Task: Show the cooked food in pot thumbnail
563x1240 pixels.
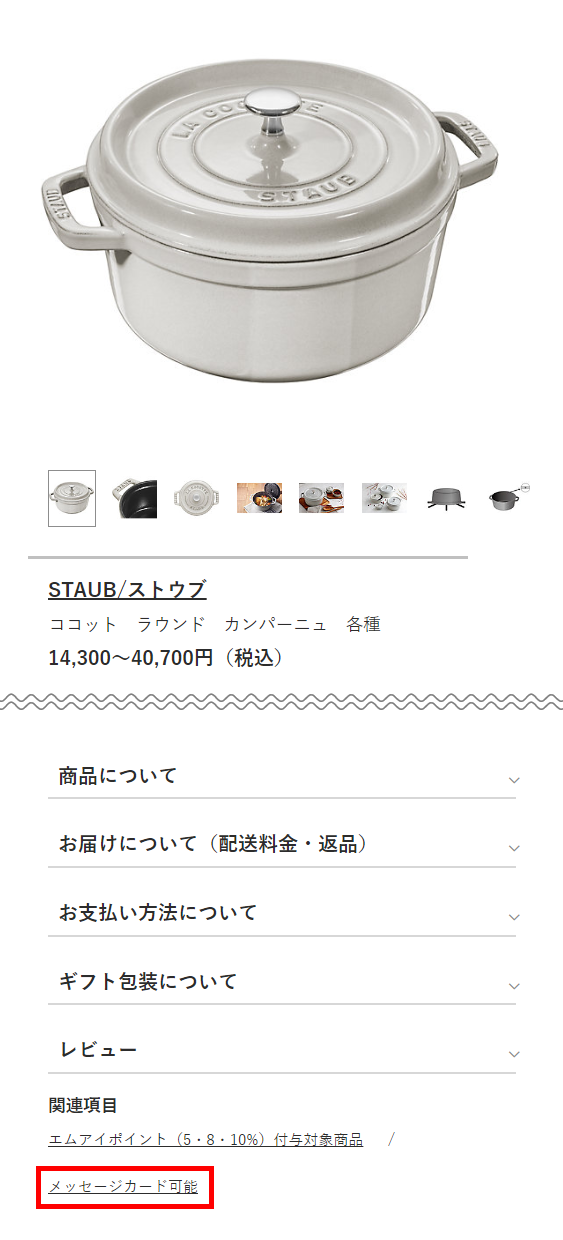Action: pos(259,498)
